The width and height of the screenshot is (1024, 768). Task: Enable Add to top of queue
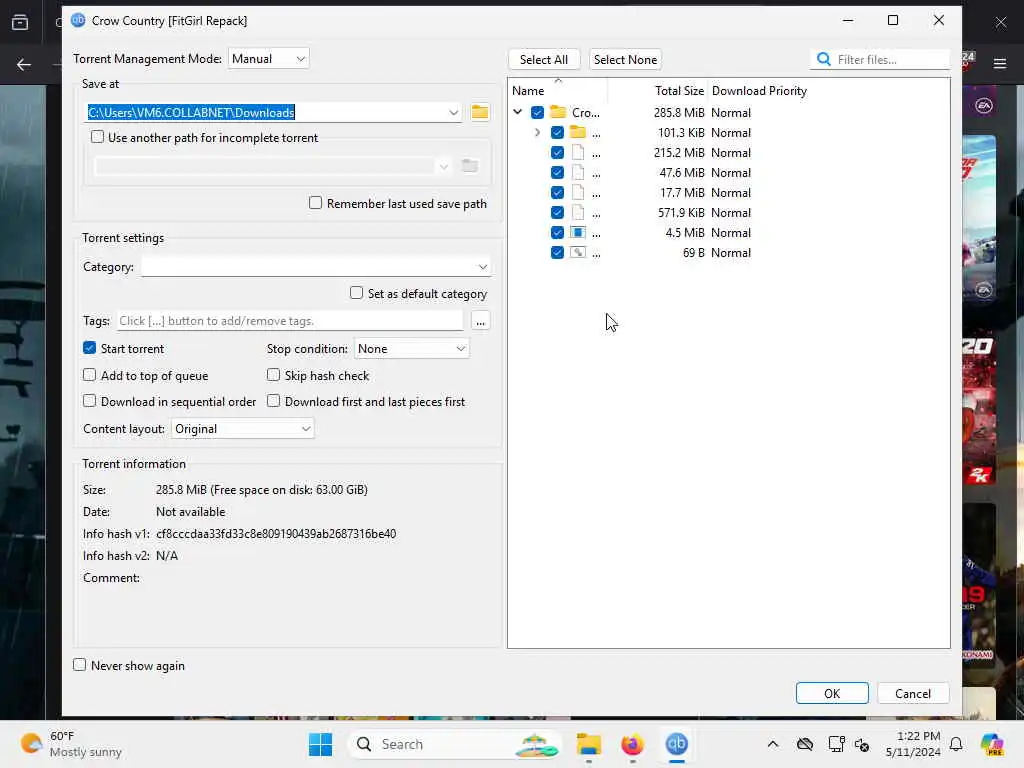tap(89, 375)
